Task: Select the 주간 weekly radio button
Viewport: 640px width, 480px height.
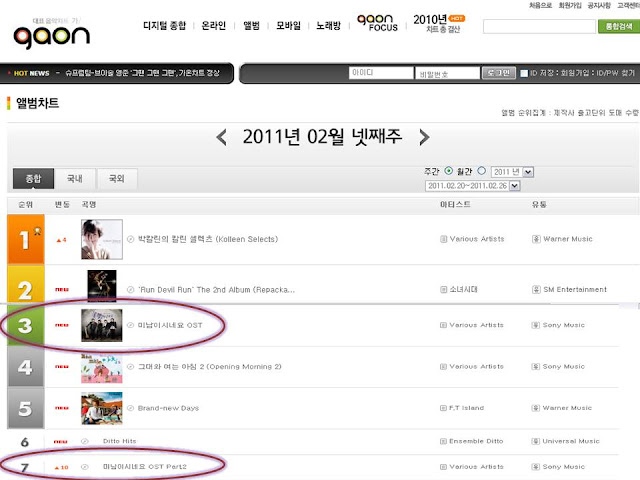Action: click(449, 171)
